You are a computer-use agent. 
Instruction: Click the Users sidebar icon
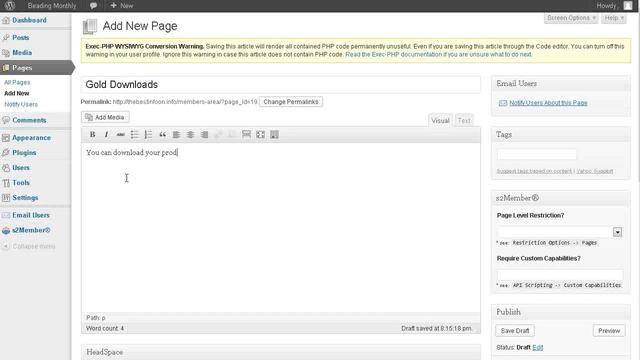click(x=6, y=168)
